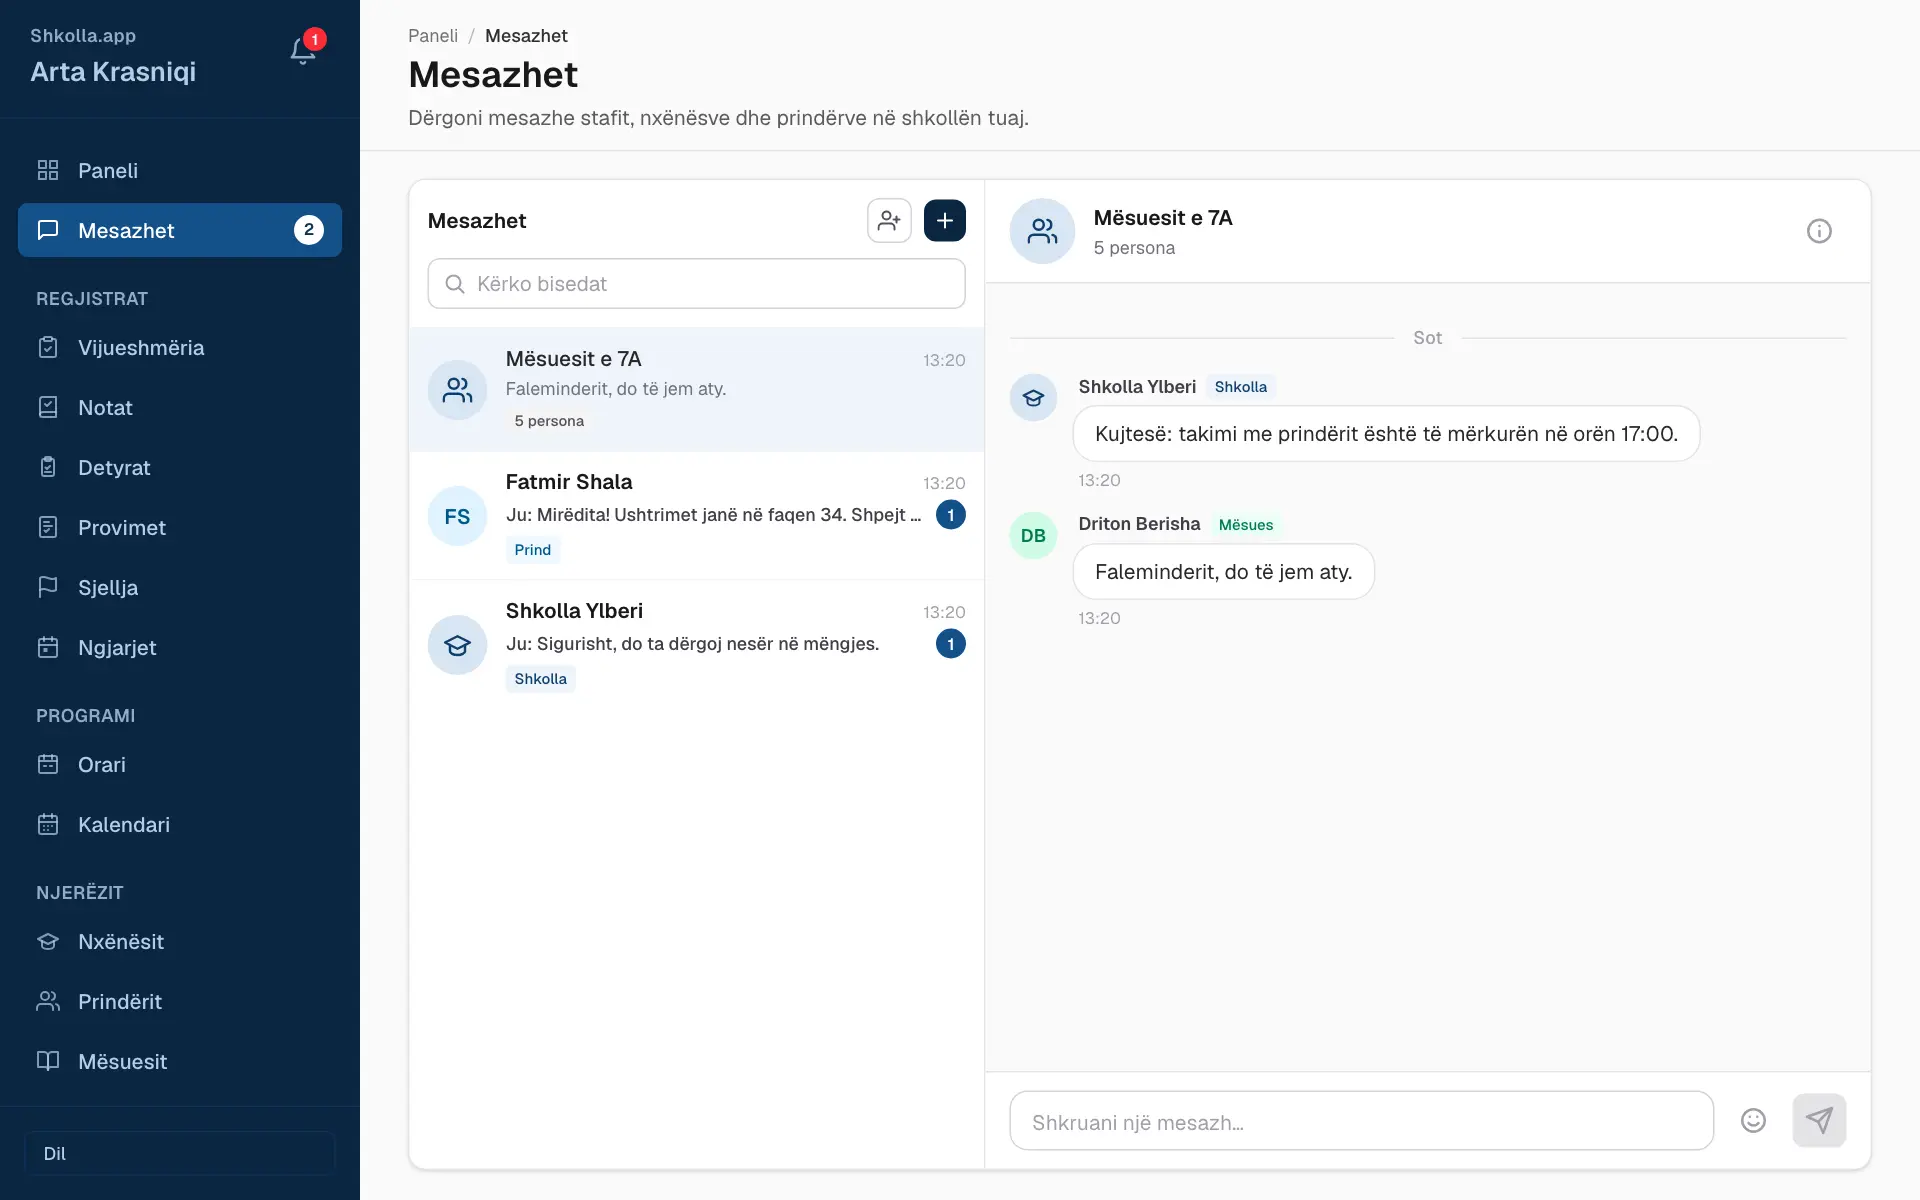The width and height of the screenshot is (1920, 1200).
Task: Open the Shkolla Ylberi conversation
Action: (697, 645)
